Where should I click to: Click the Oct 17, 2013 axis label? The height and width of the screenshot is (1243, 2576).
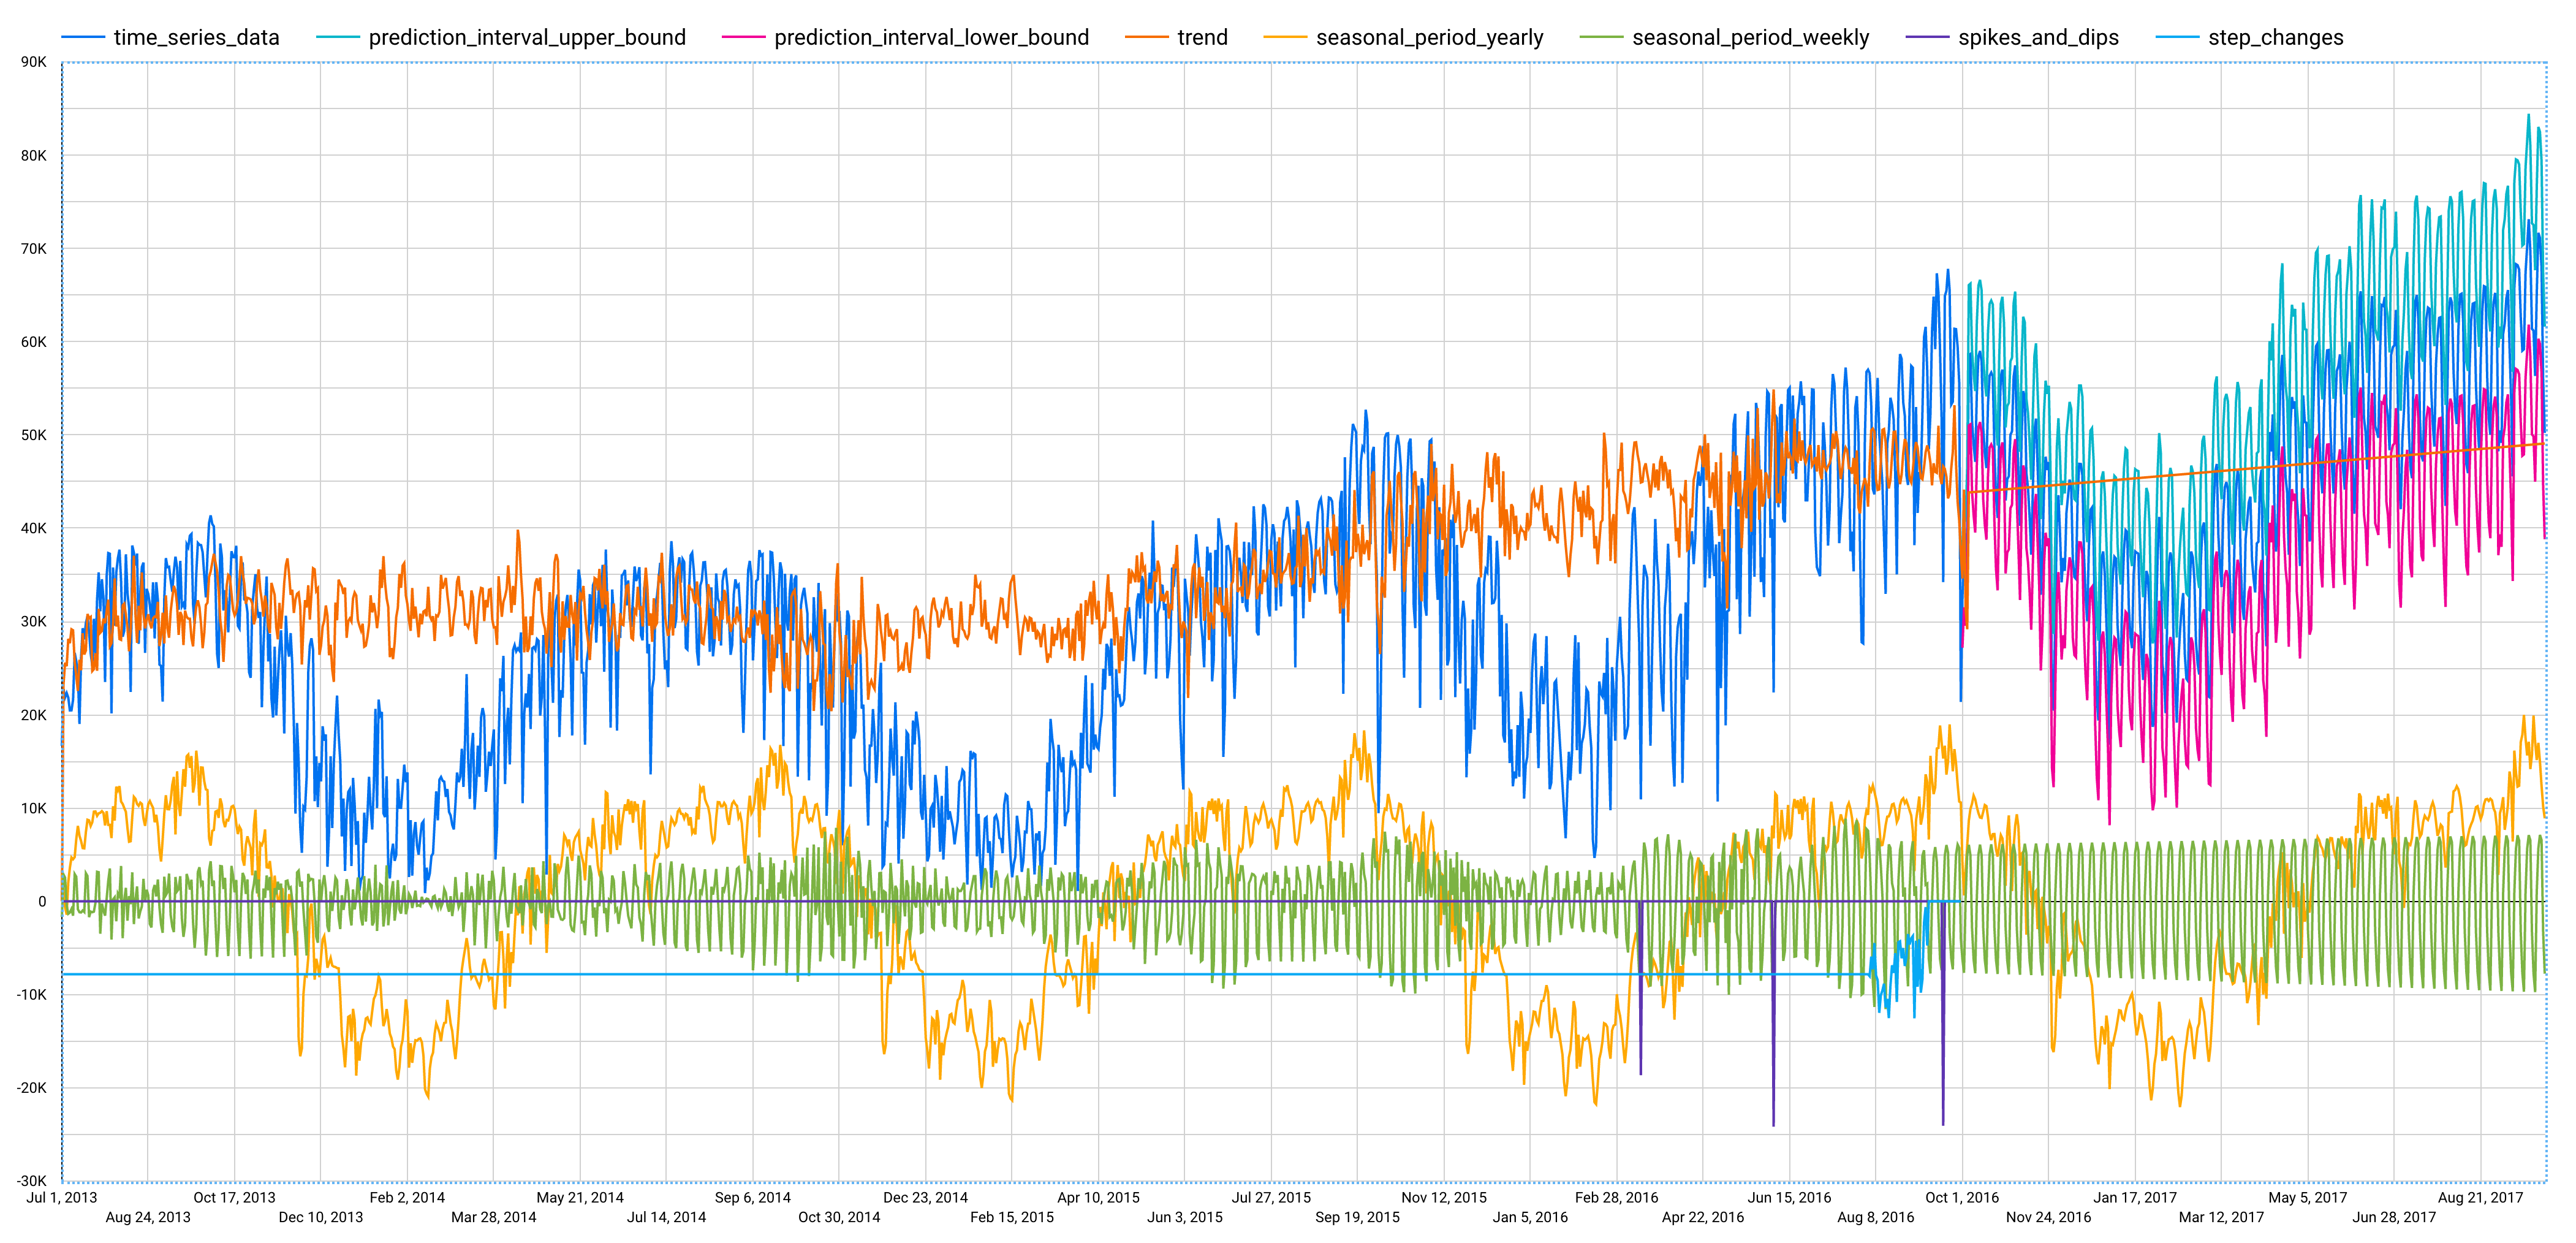pyautogui.click(x=234, y=1197)
